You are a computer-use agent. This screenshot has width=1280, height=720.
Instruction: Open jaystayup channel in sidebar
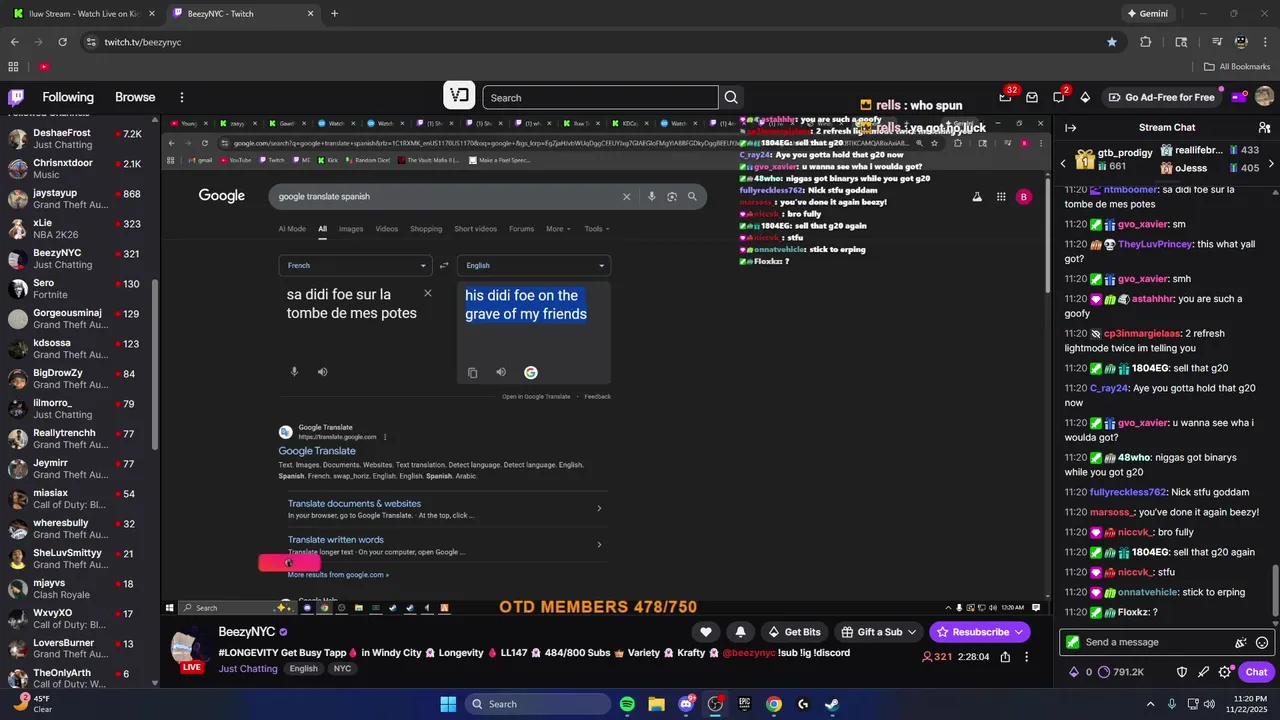coord(76,199)
